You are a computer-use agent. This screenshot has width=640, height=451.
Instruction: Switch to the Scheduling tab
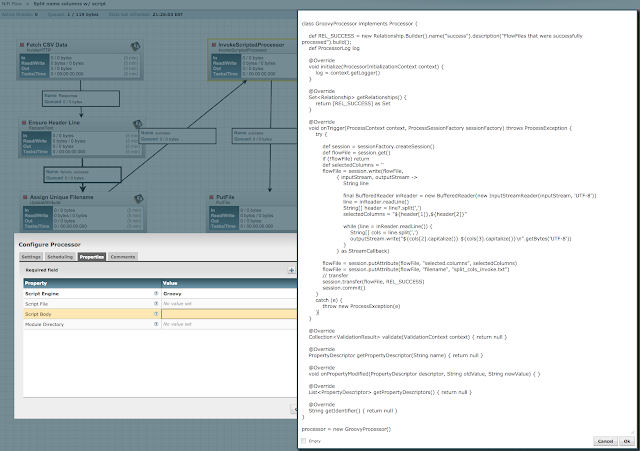[60, 257]
